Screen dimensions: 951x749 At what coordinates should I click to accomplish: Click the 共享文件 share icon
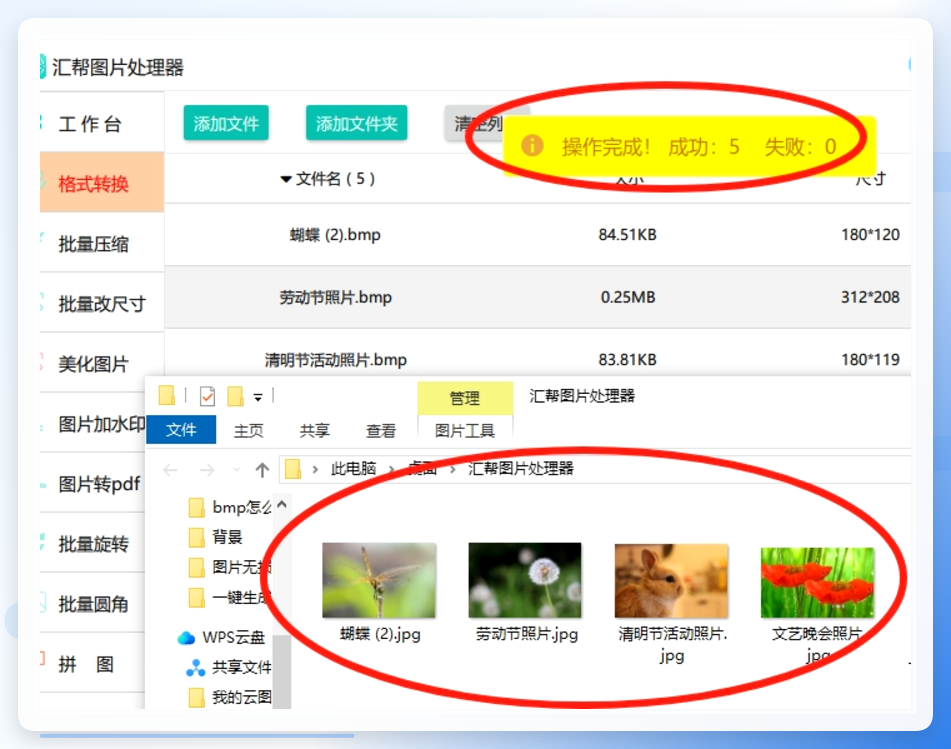pos(195,668)
